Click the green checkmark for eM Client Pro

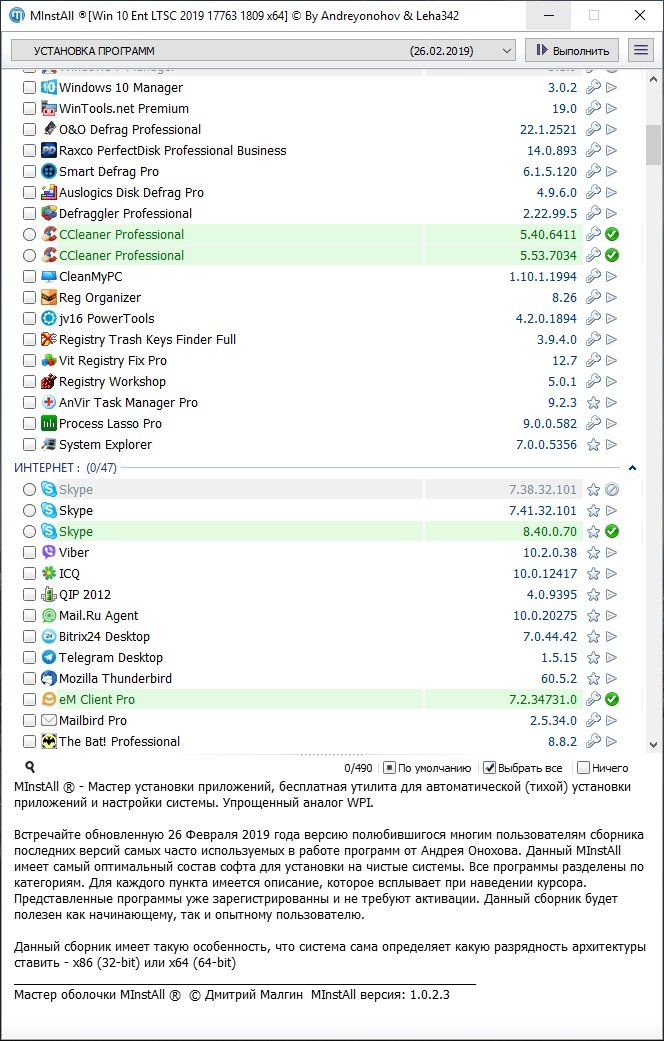(x=612, y=700)
